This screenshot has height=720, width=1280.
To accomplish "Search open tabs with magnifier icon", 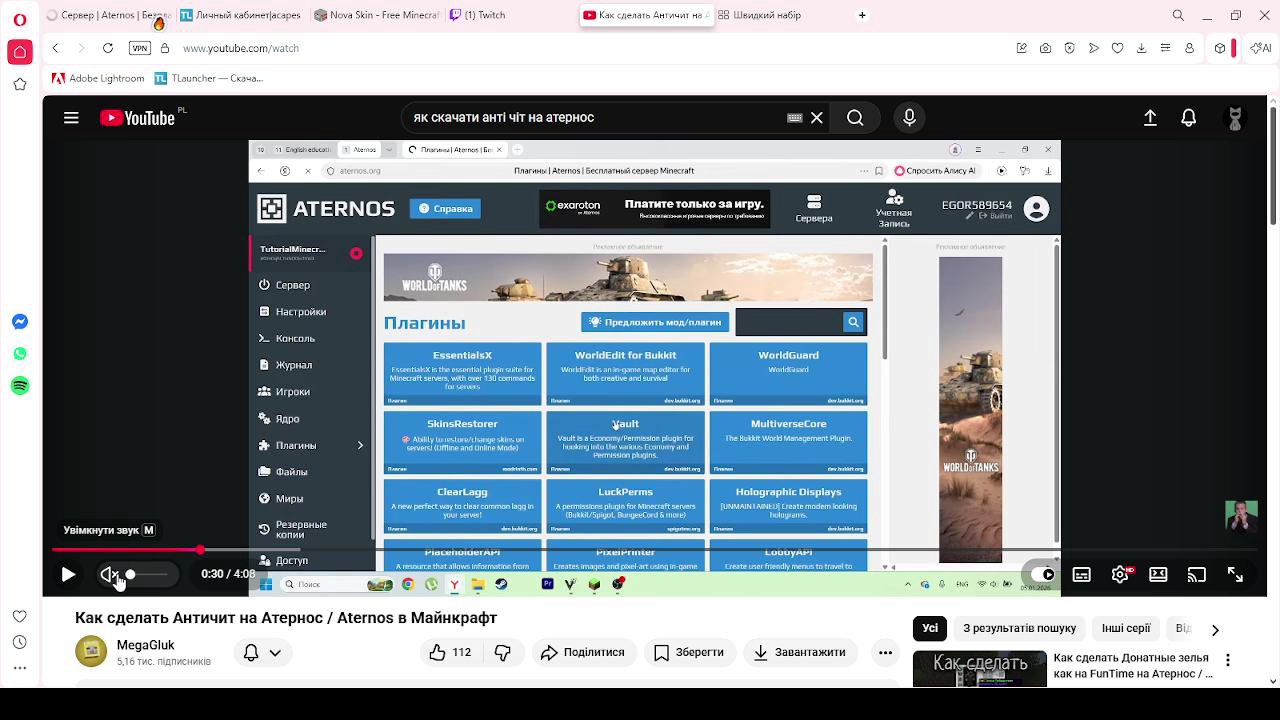I will coord(1178,15).
